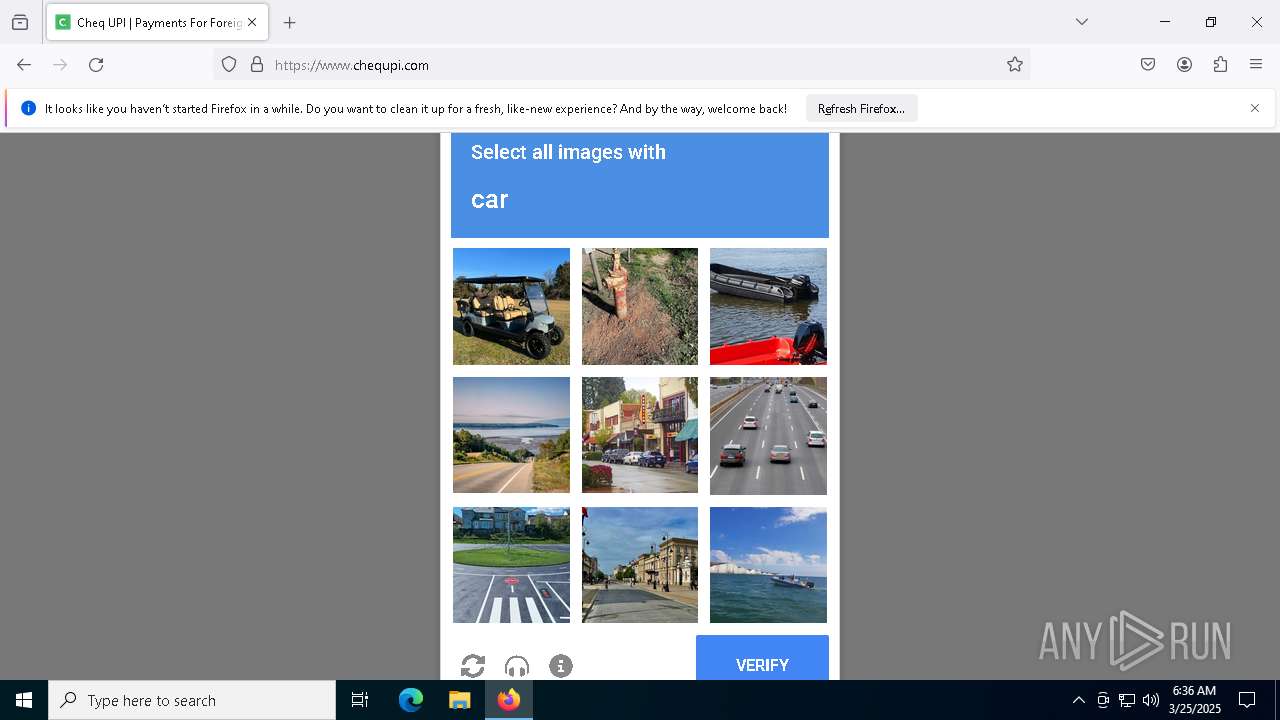Screen dimensions: 1280x720
Task: Click the Refresh Firefox button
Action: pos(861,109)
